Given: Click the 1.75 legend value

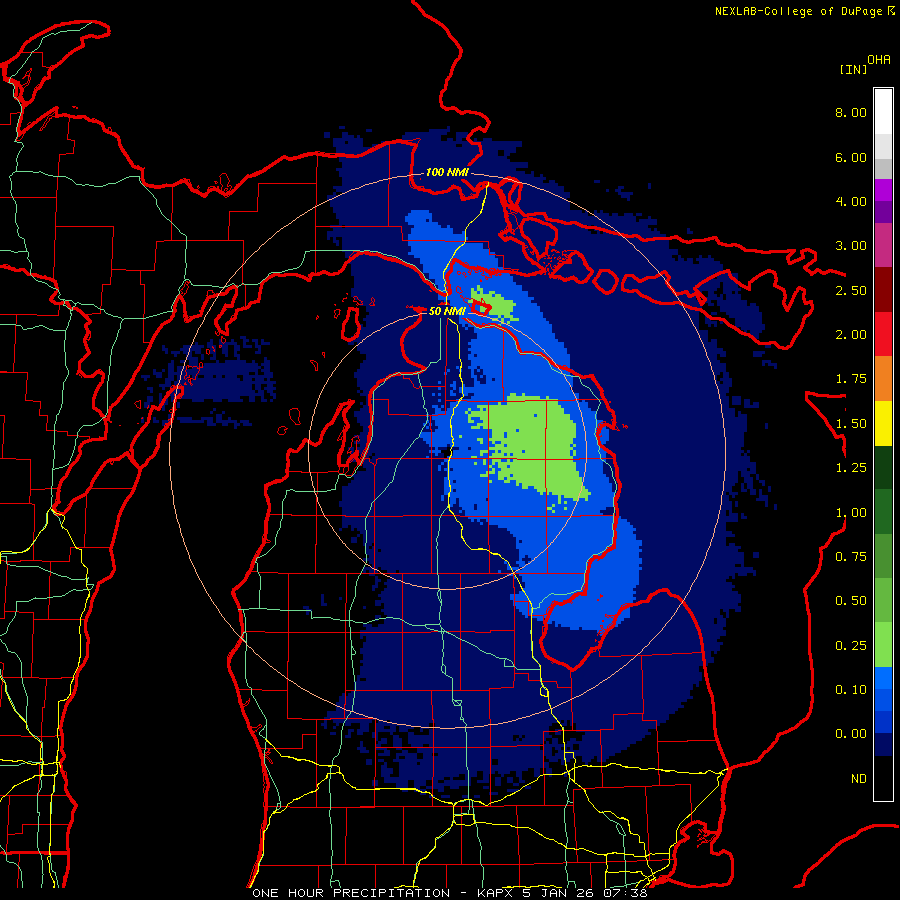Looking at the screenshot, I should [851, 379].
